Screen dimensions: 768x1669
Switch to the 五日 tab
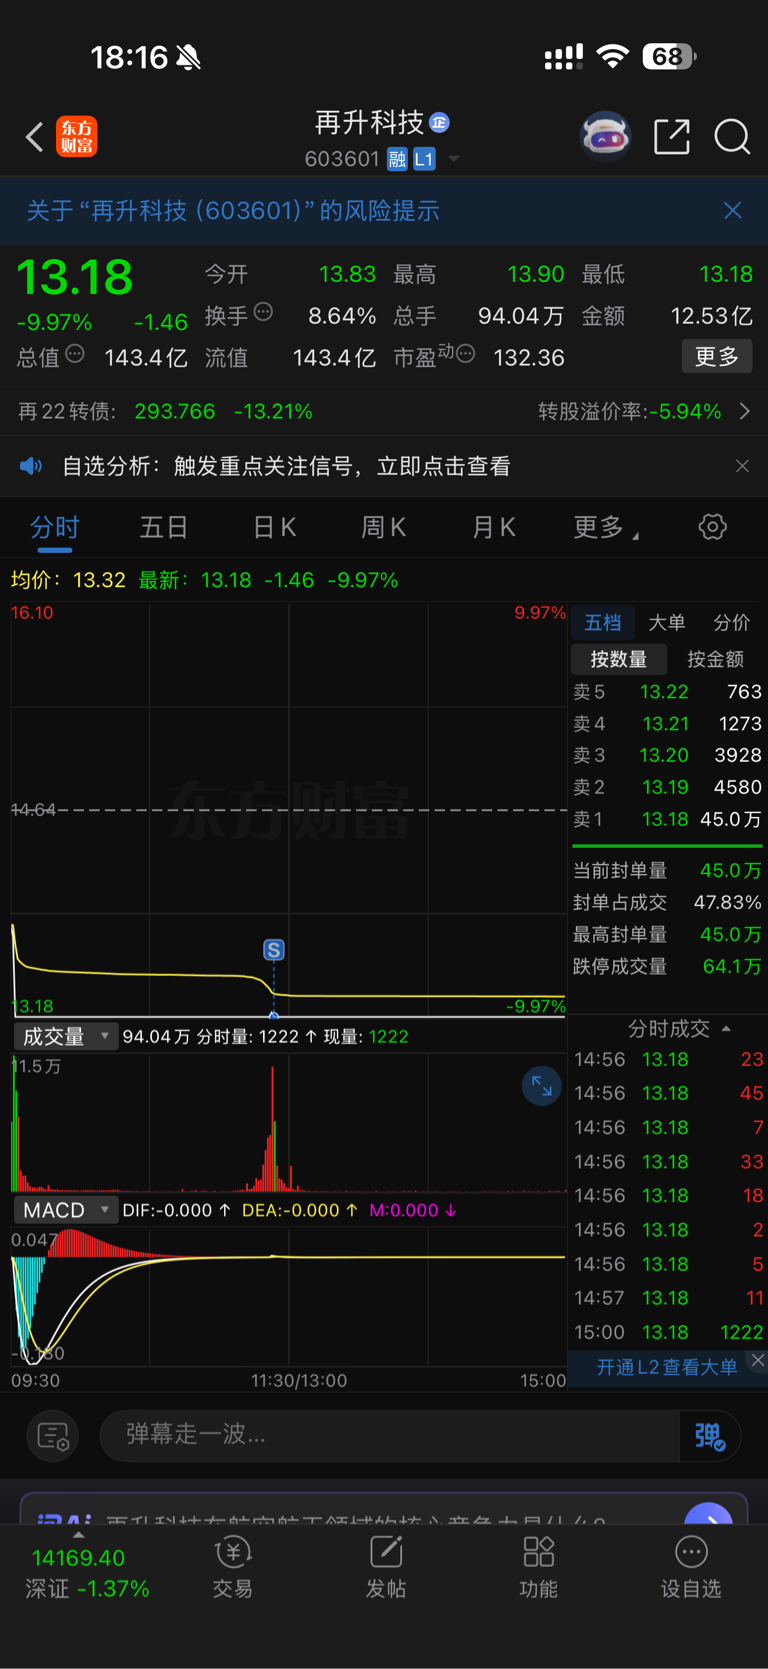[164, 527]
